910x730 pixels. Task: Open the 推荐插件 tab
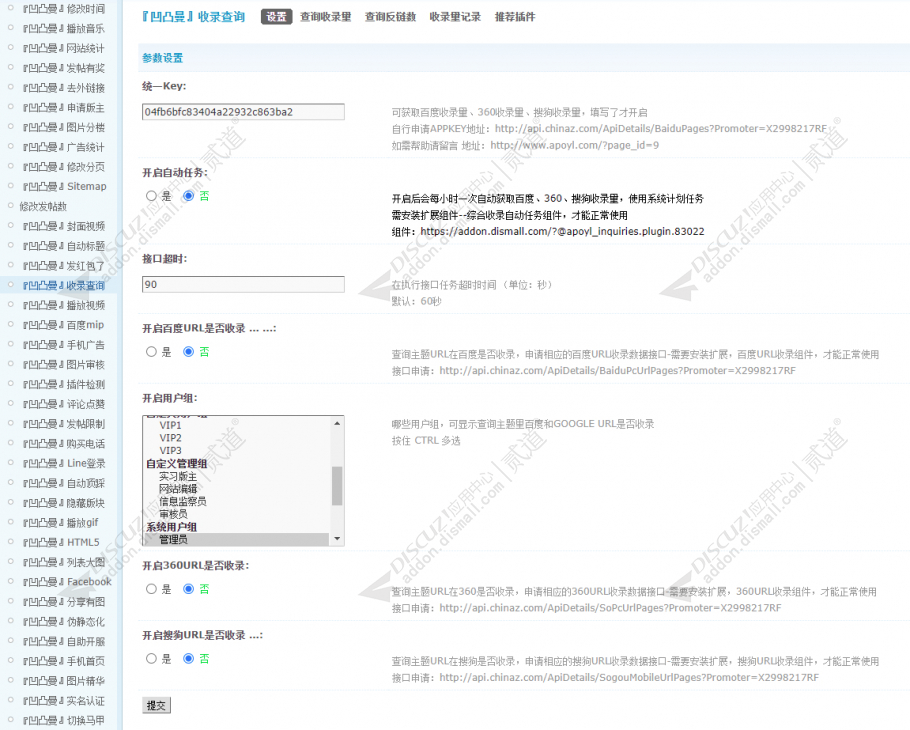pos(515,17)
